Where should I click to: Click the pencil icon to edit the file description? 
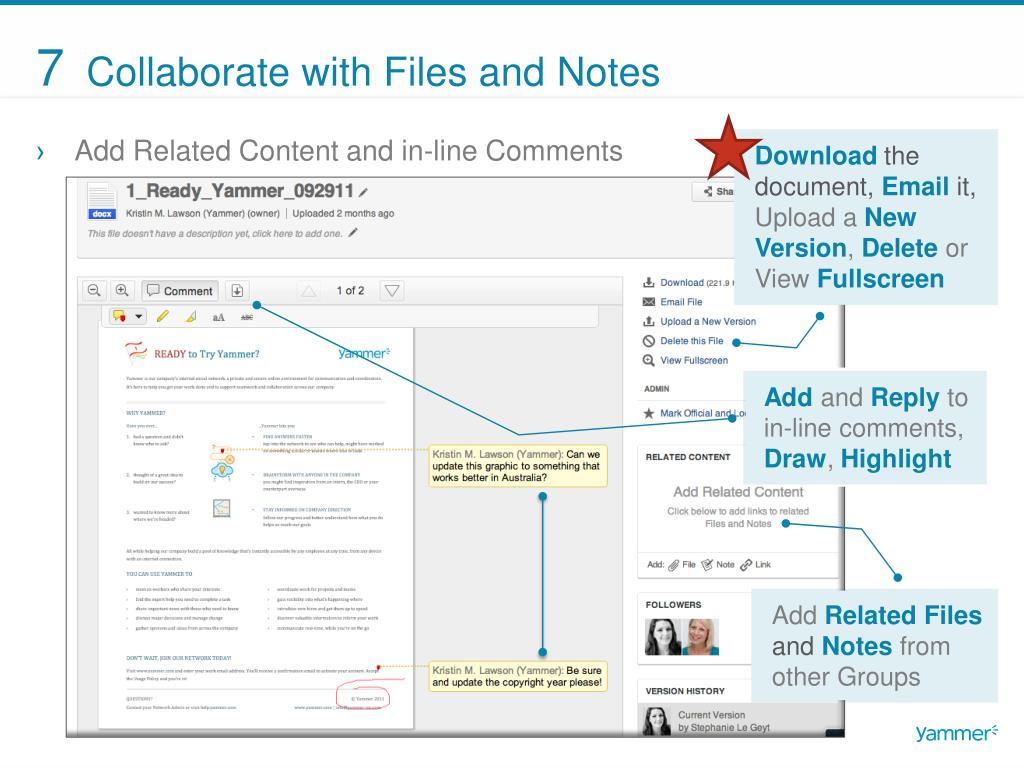pyautogui.click(x=353, y=232)
